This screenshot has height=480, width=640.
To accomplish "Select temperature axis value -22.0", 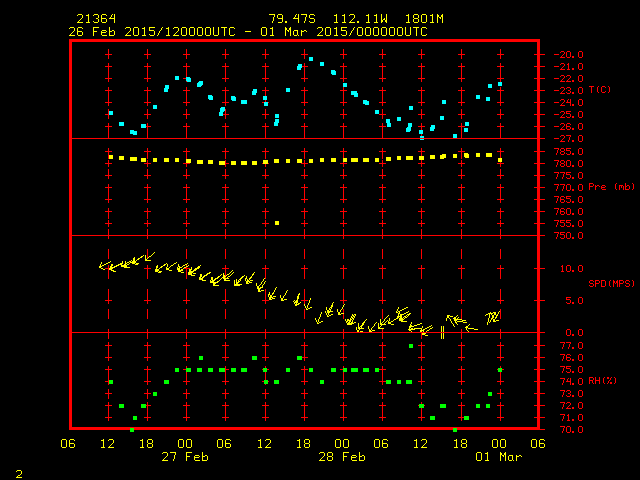I will click(569, 78).
